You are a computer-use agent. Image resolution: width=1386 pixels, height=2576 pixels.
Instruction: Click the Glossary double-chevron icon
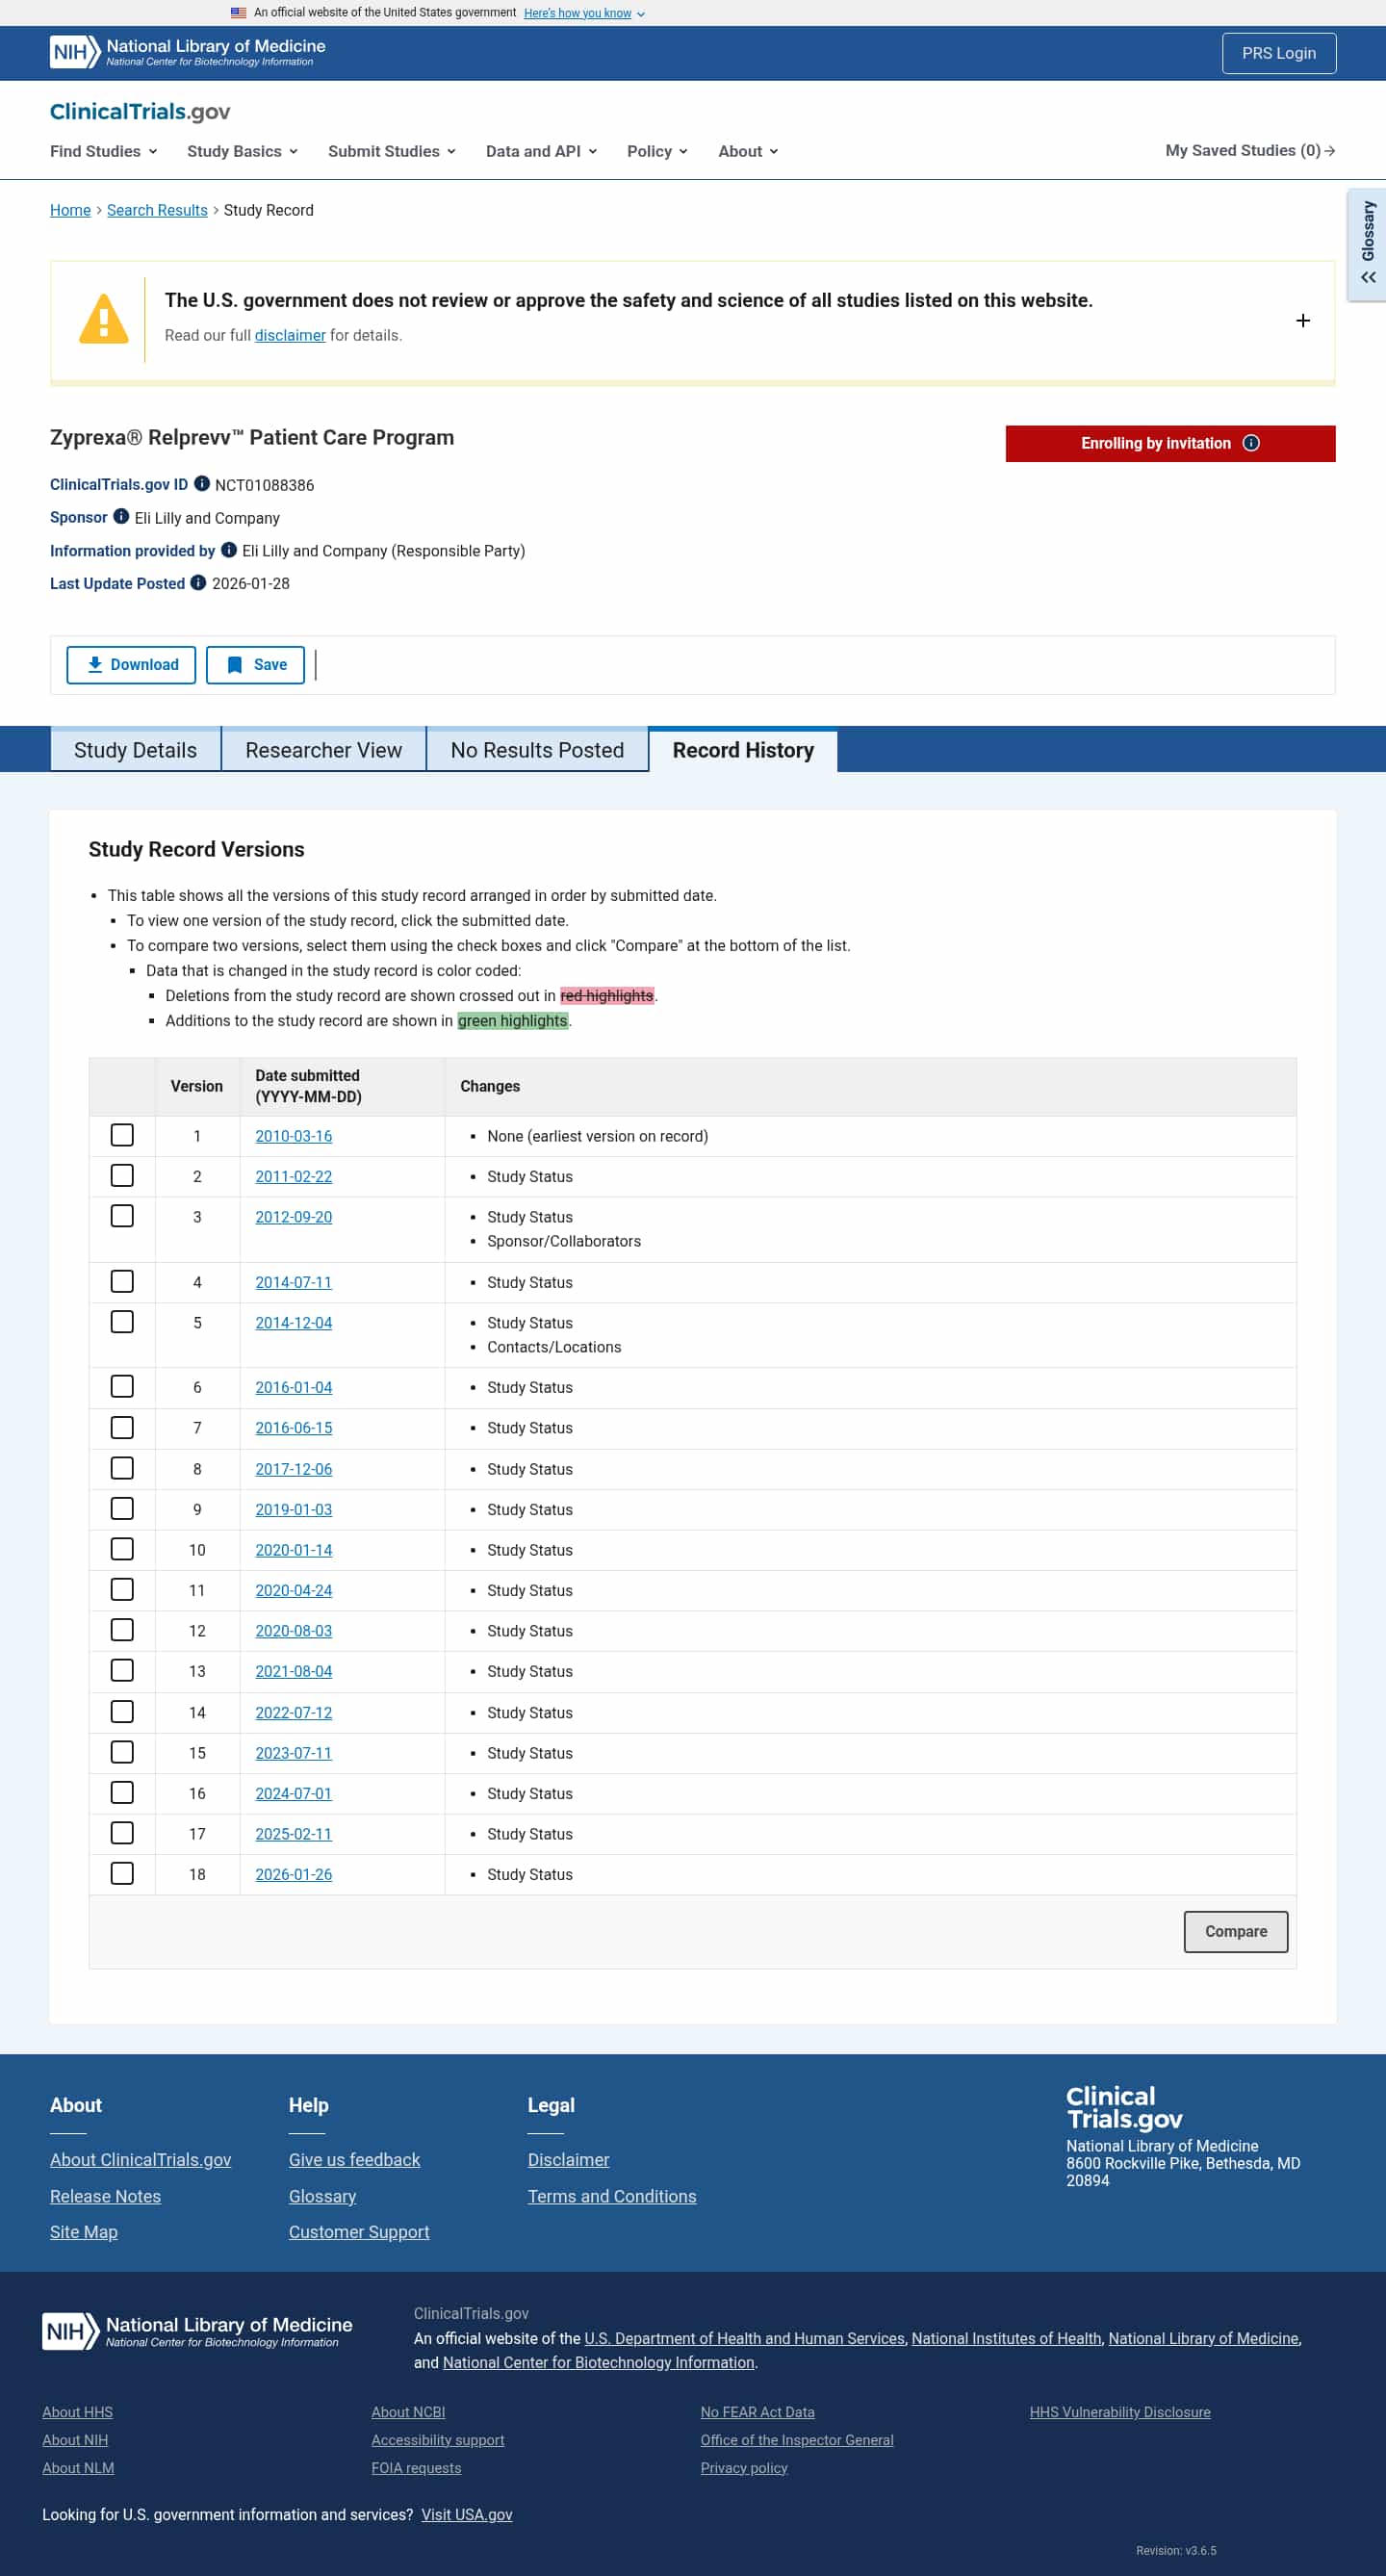(1368, 278)
